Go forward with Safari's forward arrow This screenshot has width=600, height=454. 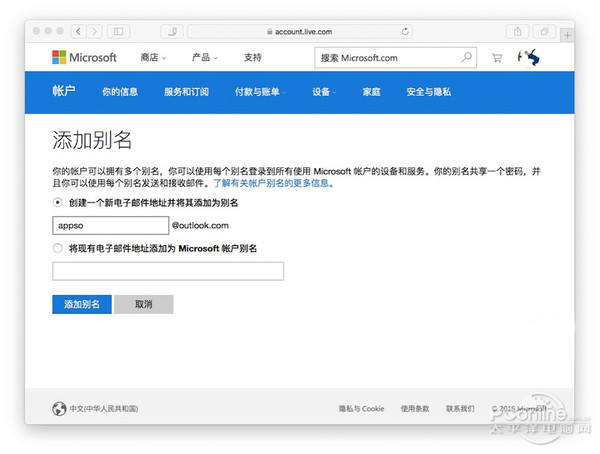[95, 31]
